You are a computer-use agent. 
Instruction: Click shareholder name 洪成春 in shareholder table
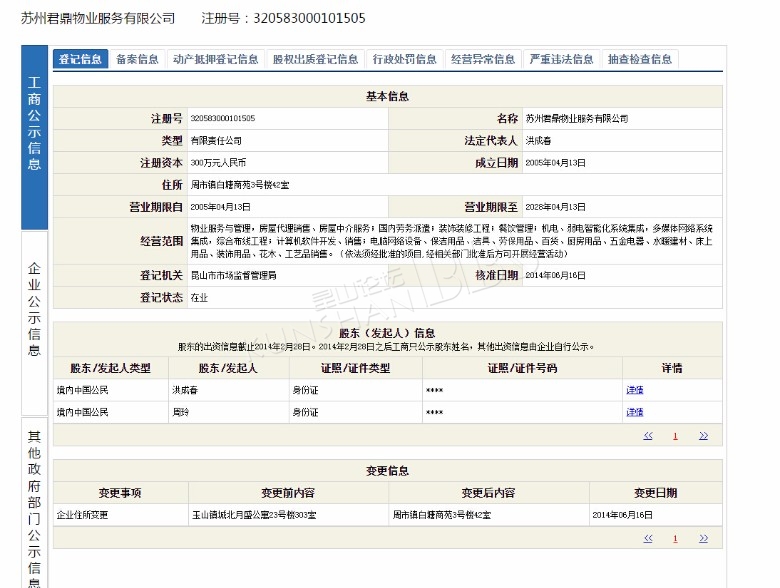coord(185,390)
